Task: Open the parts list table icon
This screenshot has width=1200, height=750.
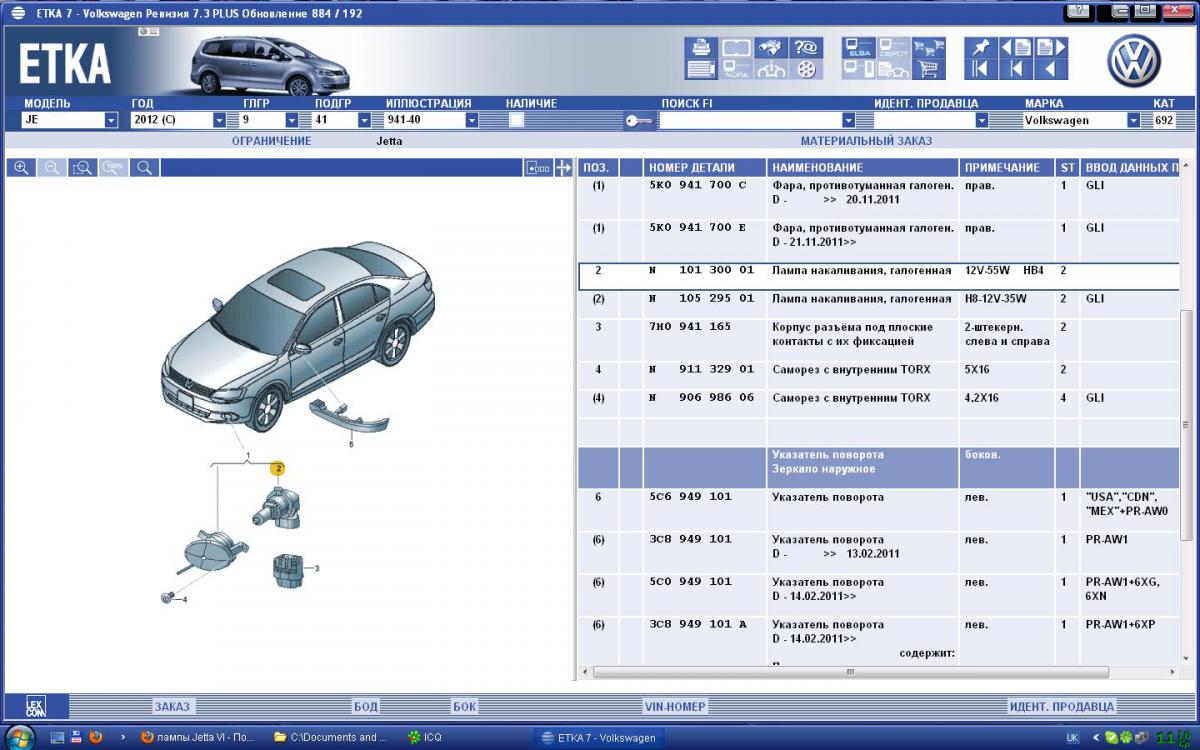Action: (x=702, y=70)
